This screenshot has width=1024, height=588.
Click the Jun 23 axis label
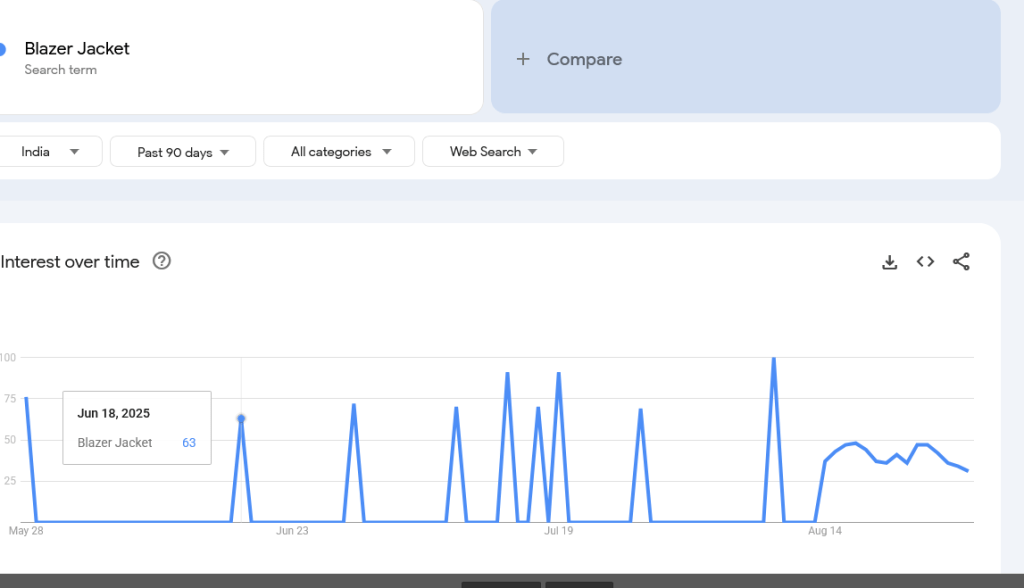point(292,531)
